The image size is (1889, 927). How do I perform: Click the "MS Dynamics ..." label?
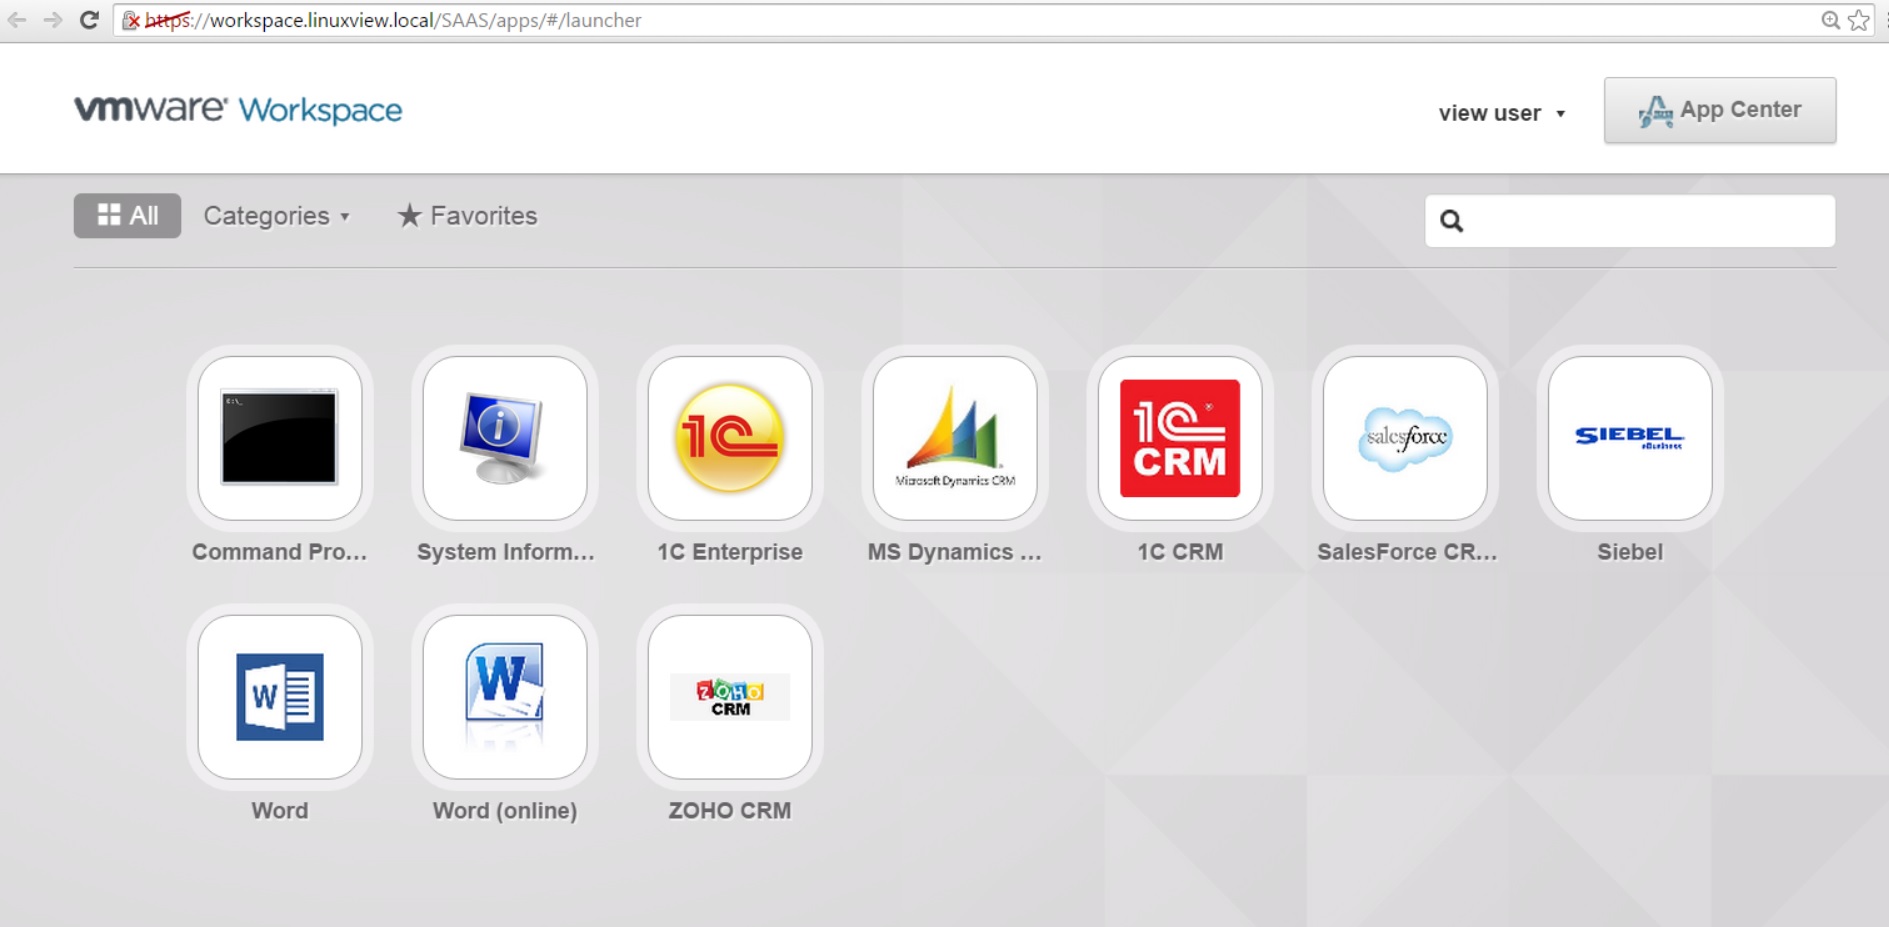pos(955,552)
